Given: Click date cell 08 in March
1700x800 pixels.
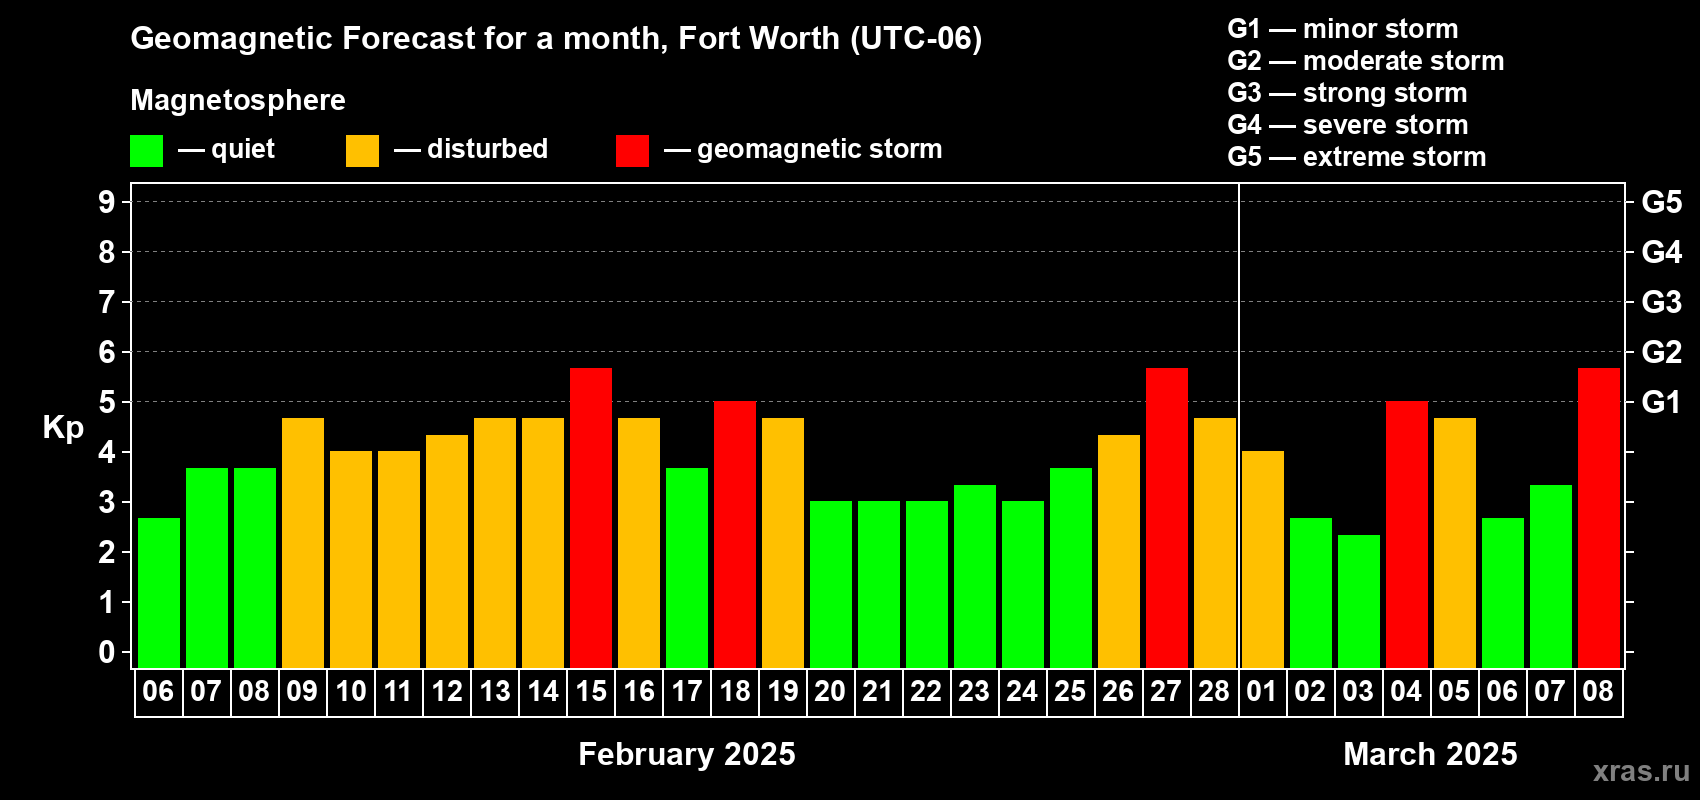Looking at the screenshot, I should 1598,692.
